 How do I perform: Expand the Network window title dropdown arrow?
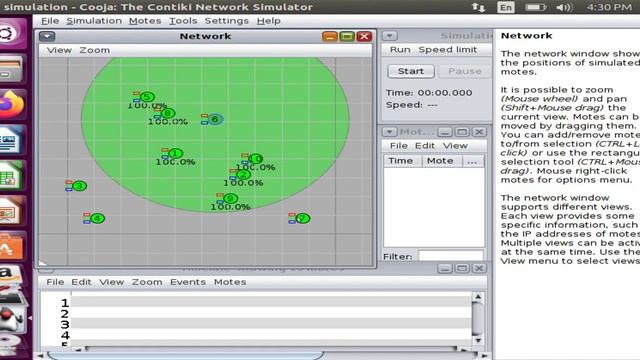[47, 36]
